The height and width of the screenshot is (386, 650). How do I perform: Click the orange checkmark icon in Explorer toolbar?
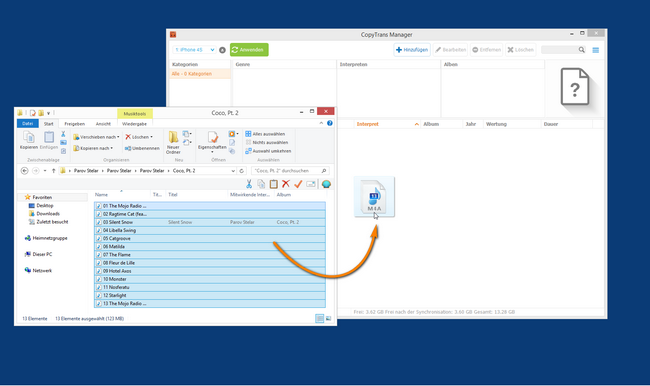click(298, 184)
